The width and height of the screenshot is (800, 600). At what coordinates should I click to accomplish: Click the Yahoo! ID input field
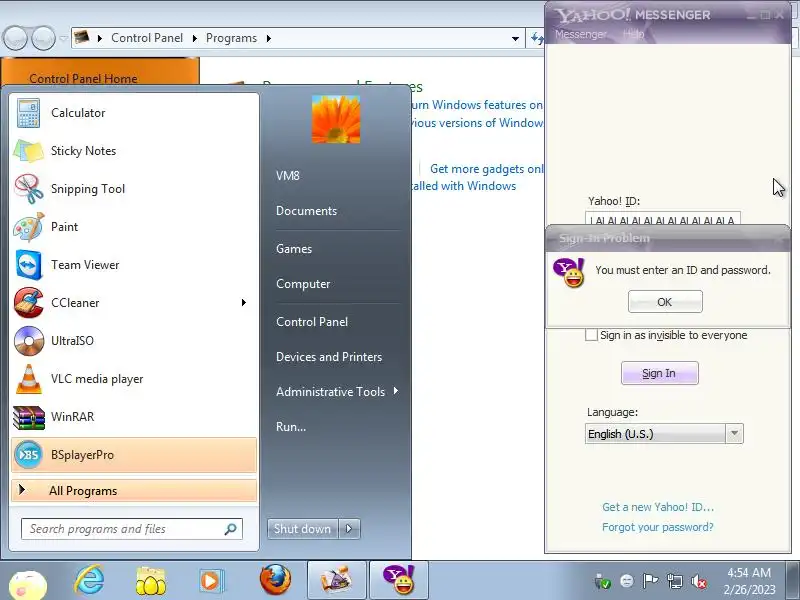(663, 218)
